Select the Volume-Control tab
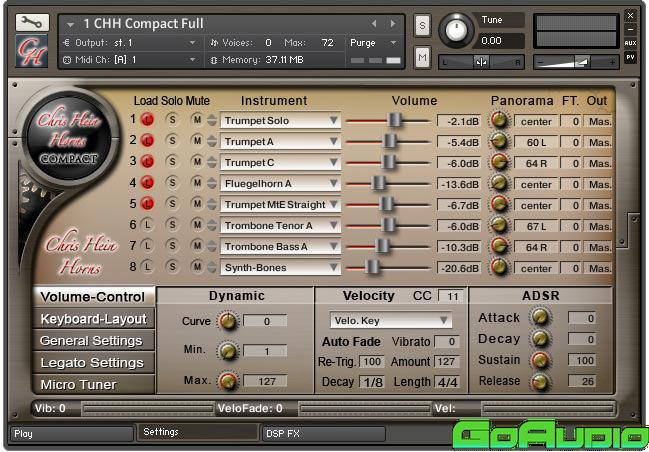The width and height of the screenshot is (649, 452). click(x=94, y=297)
